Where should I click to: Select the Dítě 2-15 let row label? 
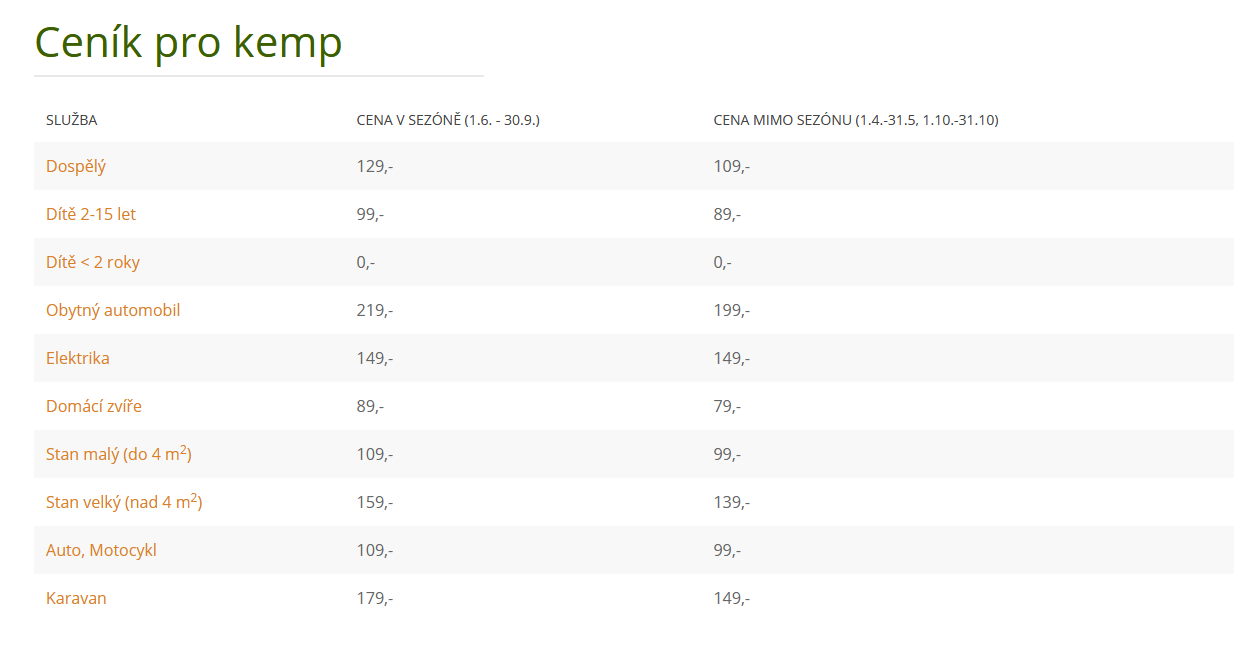91,214
